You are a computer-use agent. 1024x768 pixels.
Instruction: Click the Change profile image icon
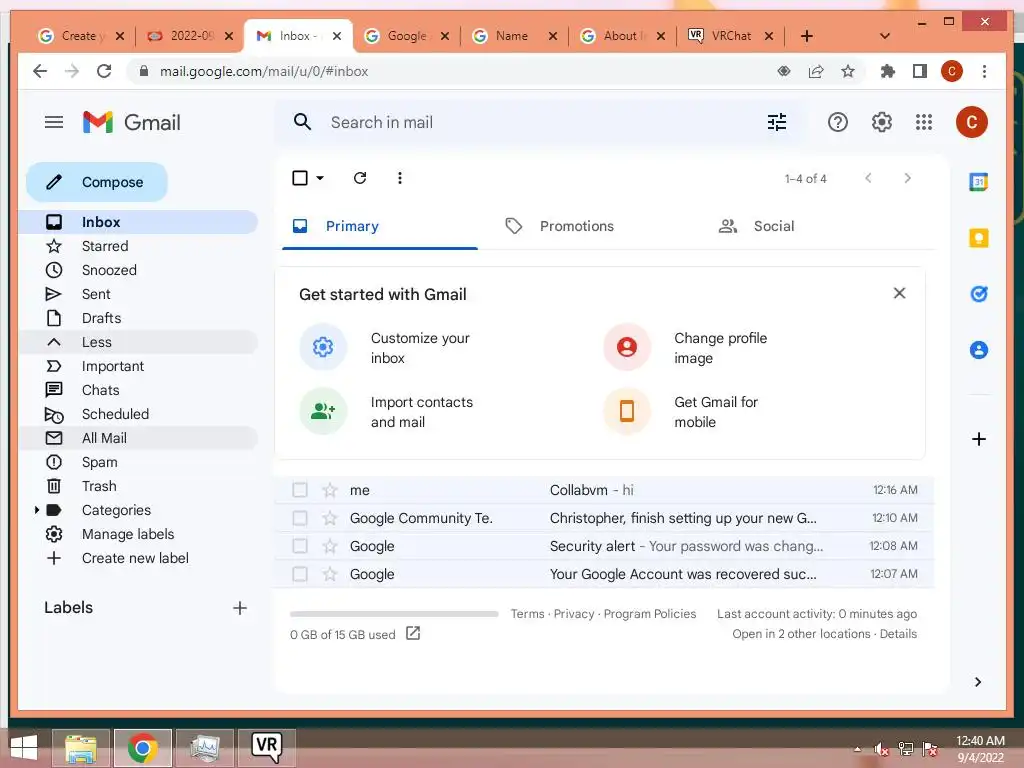[x=627, y=347]
